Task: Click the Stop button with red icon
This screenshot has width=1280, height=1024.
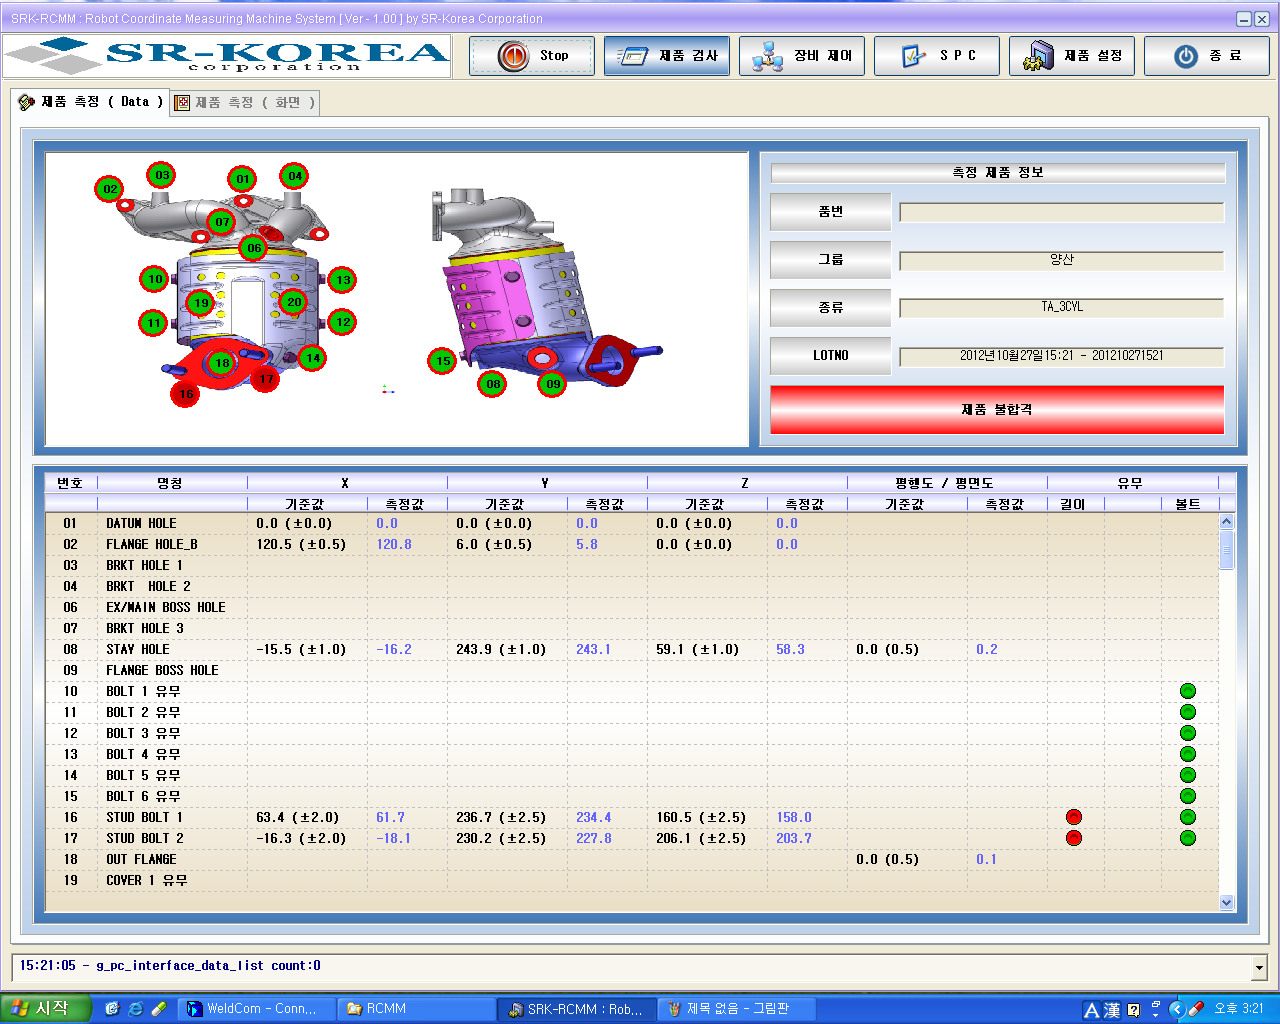Action: pos(532,56)
